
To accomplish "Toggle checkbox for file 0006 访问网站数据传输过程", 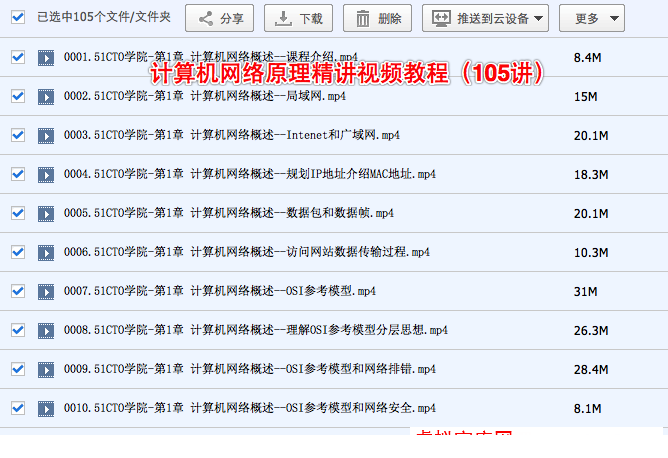I will coord(18,252).
